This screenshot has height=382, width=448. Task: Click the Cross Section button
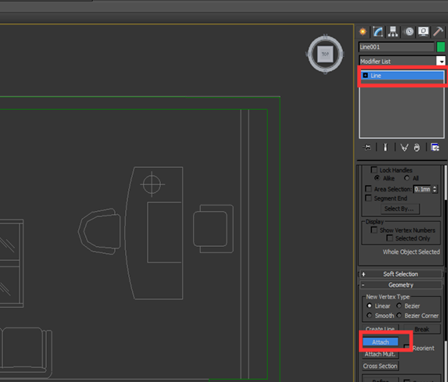[380, 366]
